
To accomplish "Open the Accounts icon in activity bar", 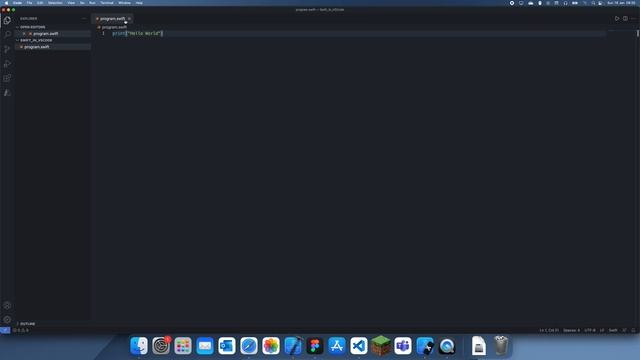I will coord(7,305).
